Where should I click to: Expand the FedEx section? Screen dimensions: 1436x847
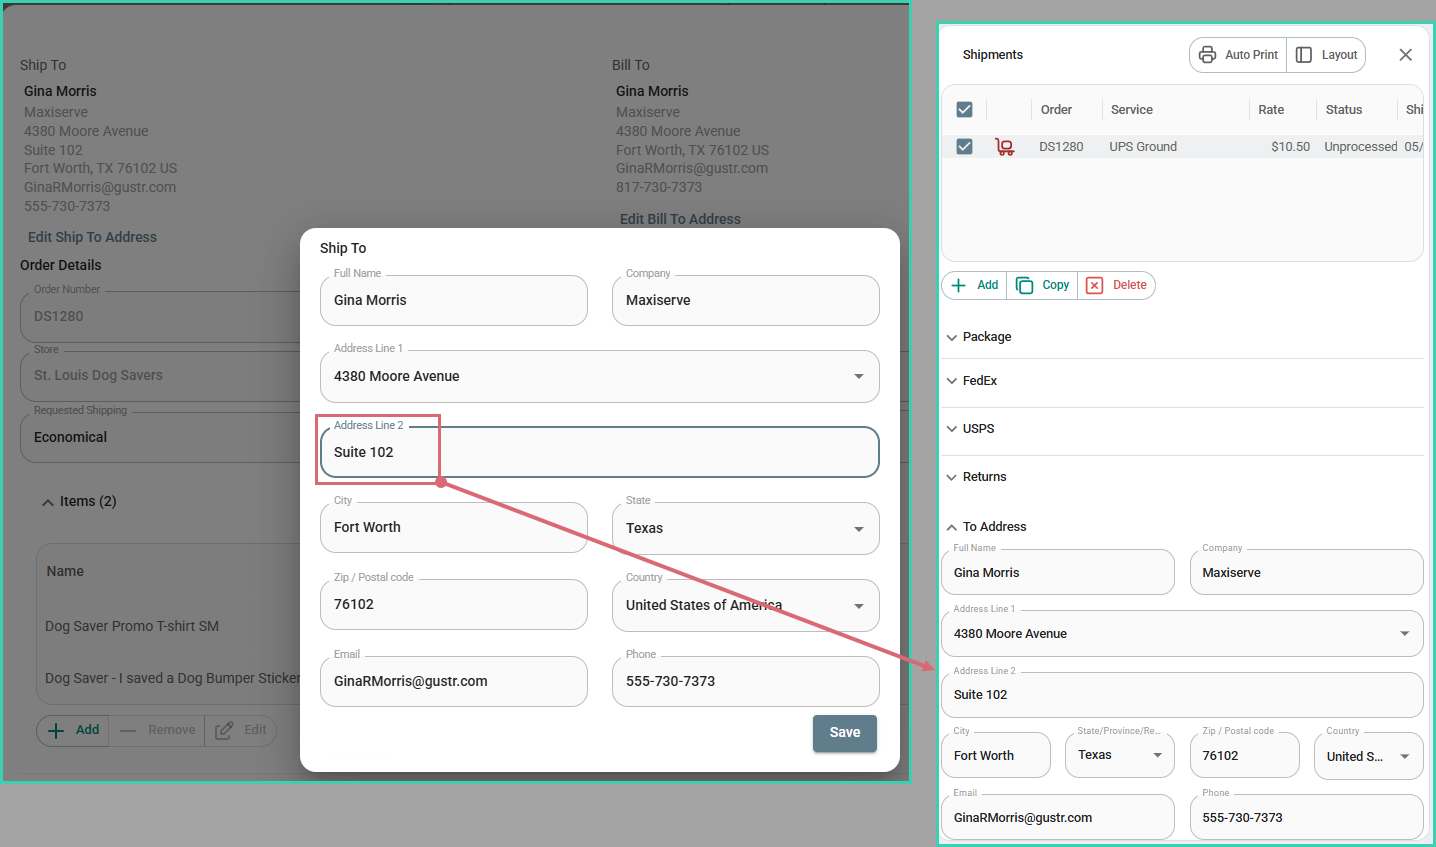pos(979,381)
